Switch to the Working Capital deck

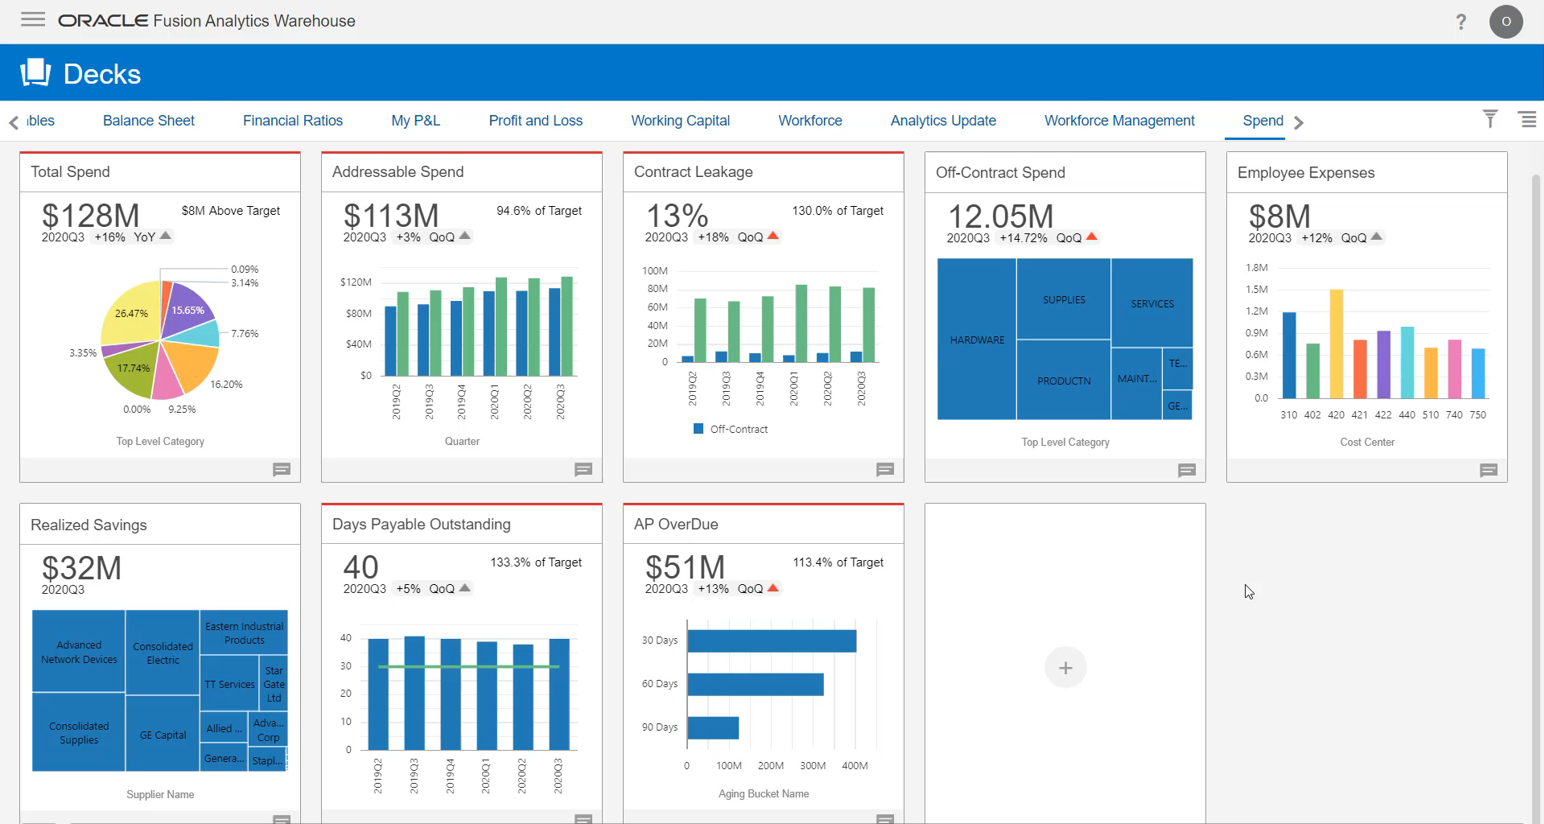click(680, 120)
